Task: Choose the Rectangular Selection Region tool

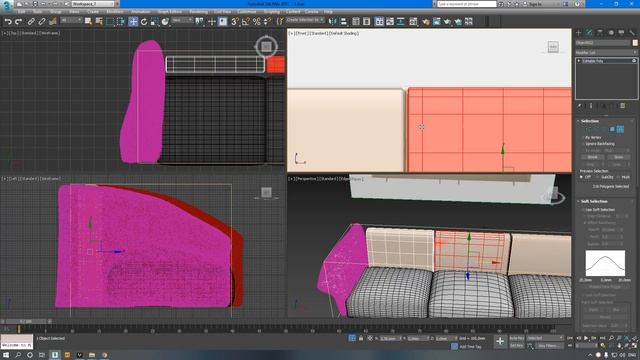Action: (x=110, y=22)
